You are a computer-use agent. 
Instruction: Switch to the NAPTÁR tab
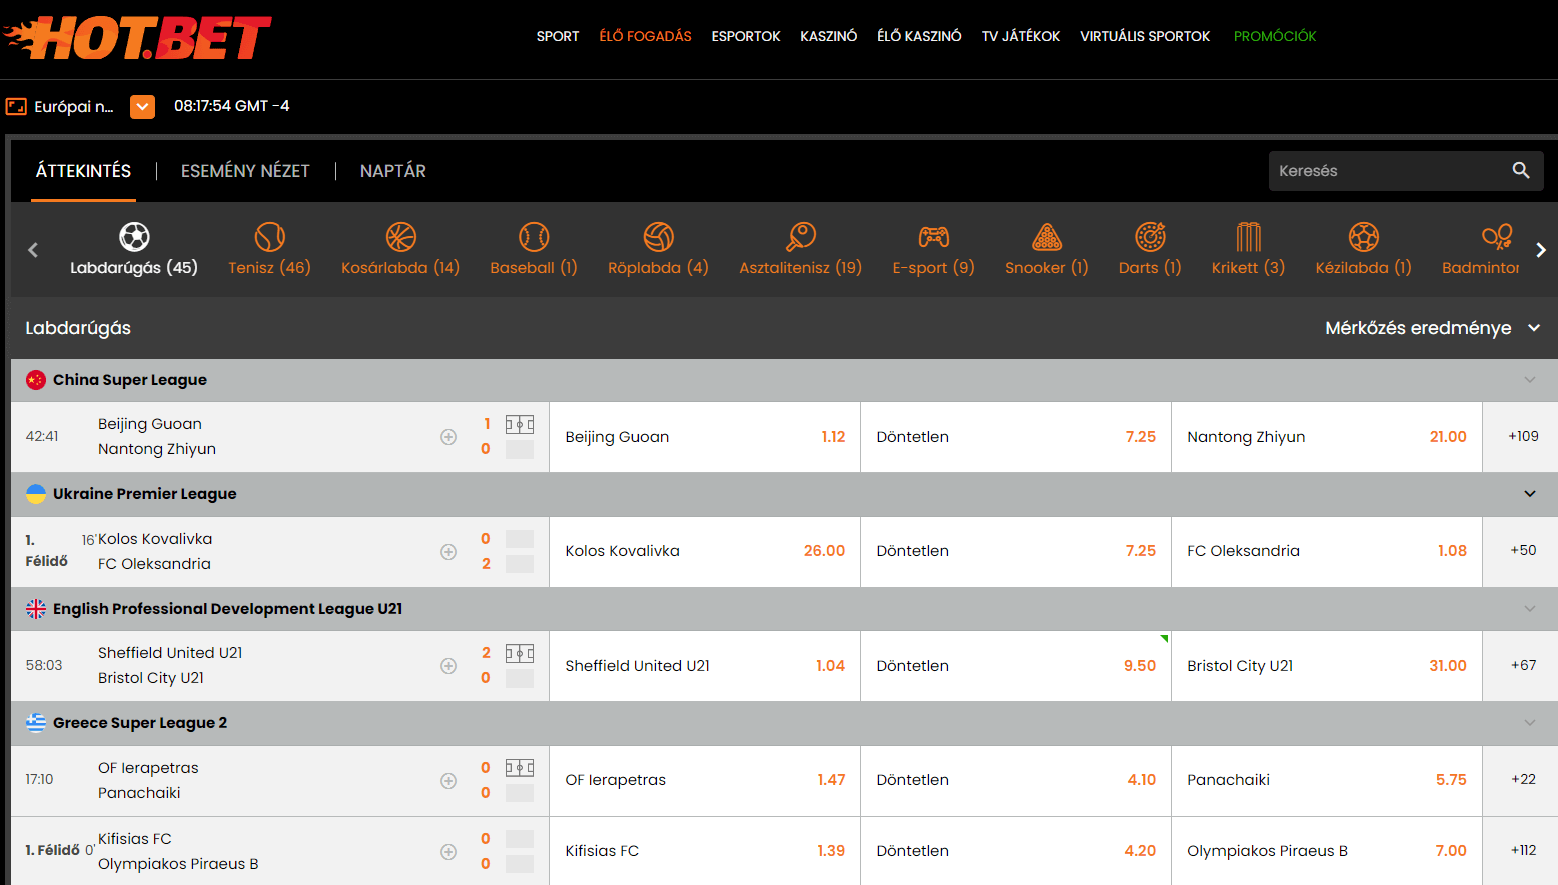(393, 171)
